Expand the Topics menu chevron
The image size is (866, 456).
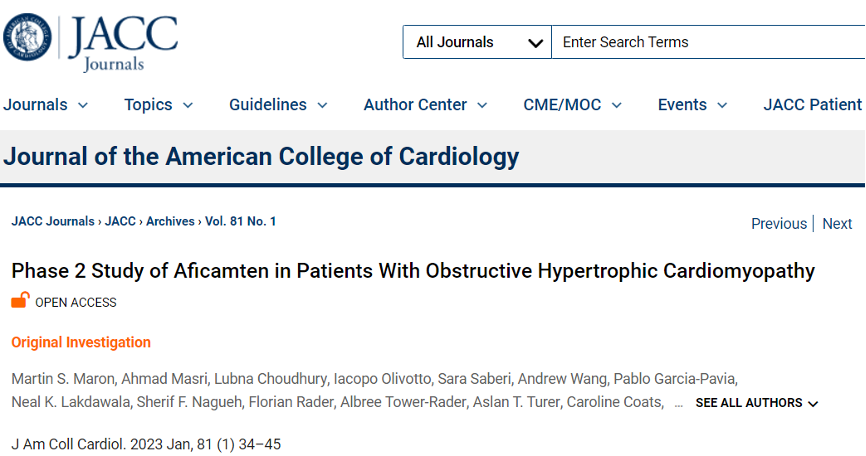coord(188,105)
